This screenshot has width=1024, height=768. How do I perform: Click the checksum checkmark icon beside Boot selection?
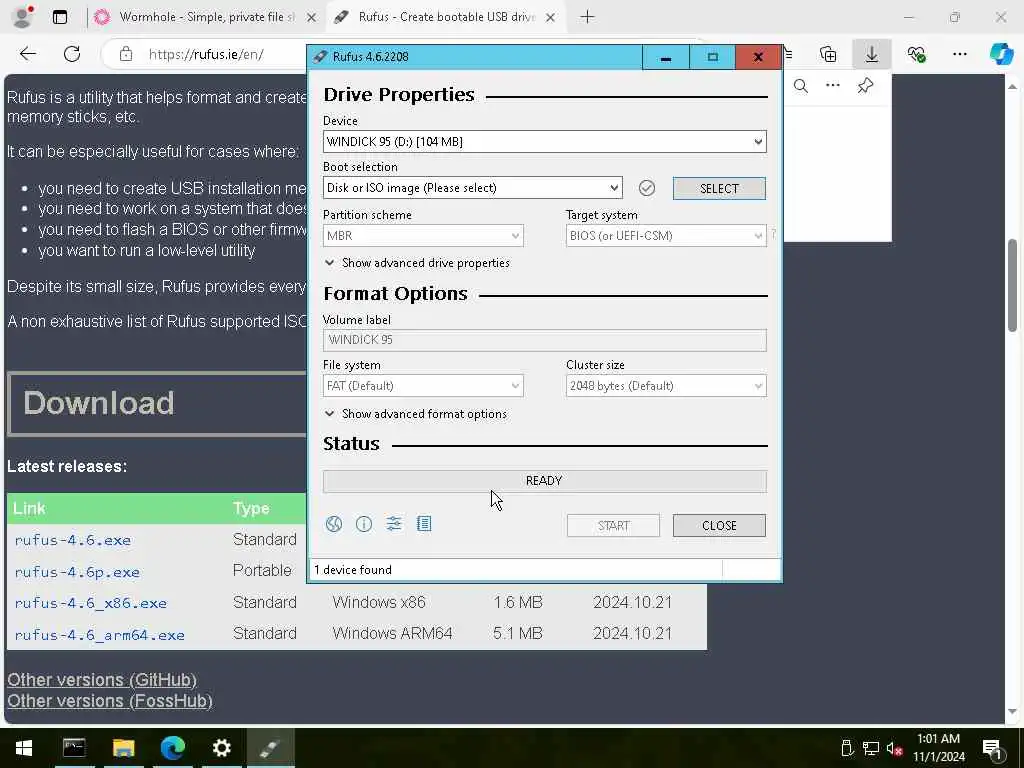pos(647,188)
